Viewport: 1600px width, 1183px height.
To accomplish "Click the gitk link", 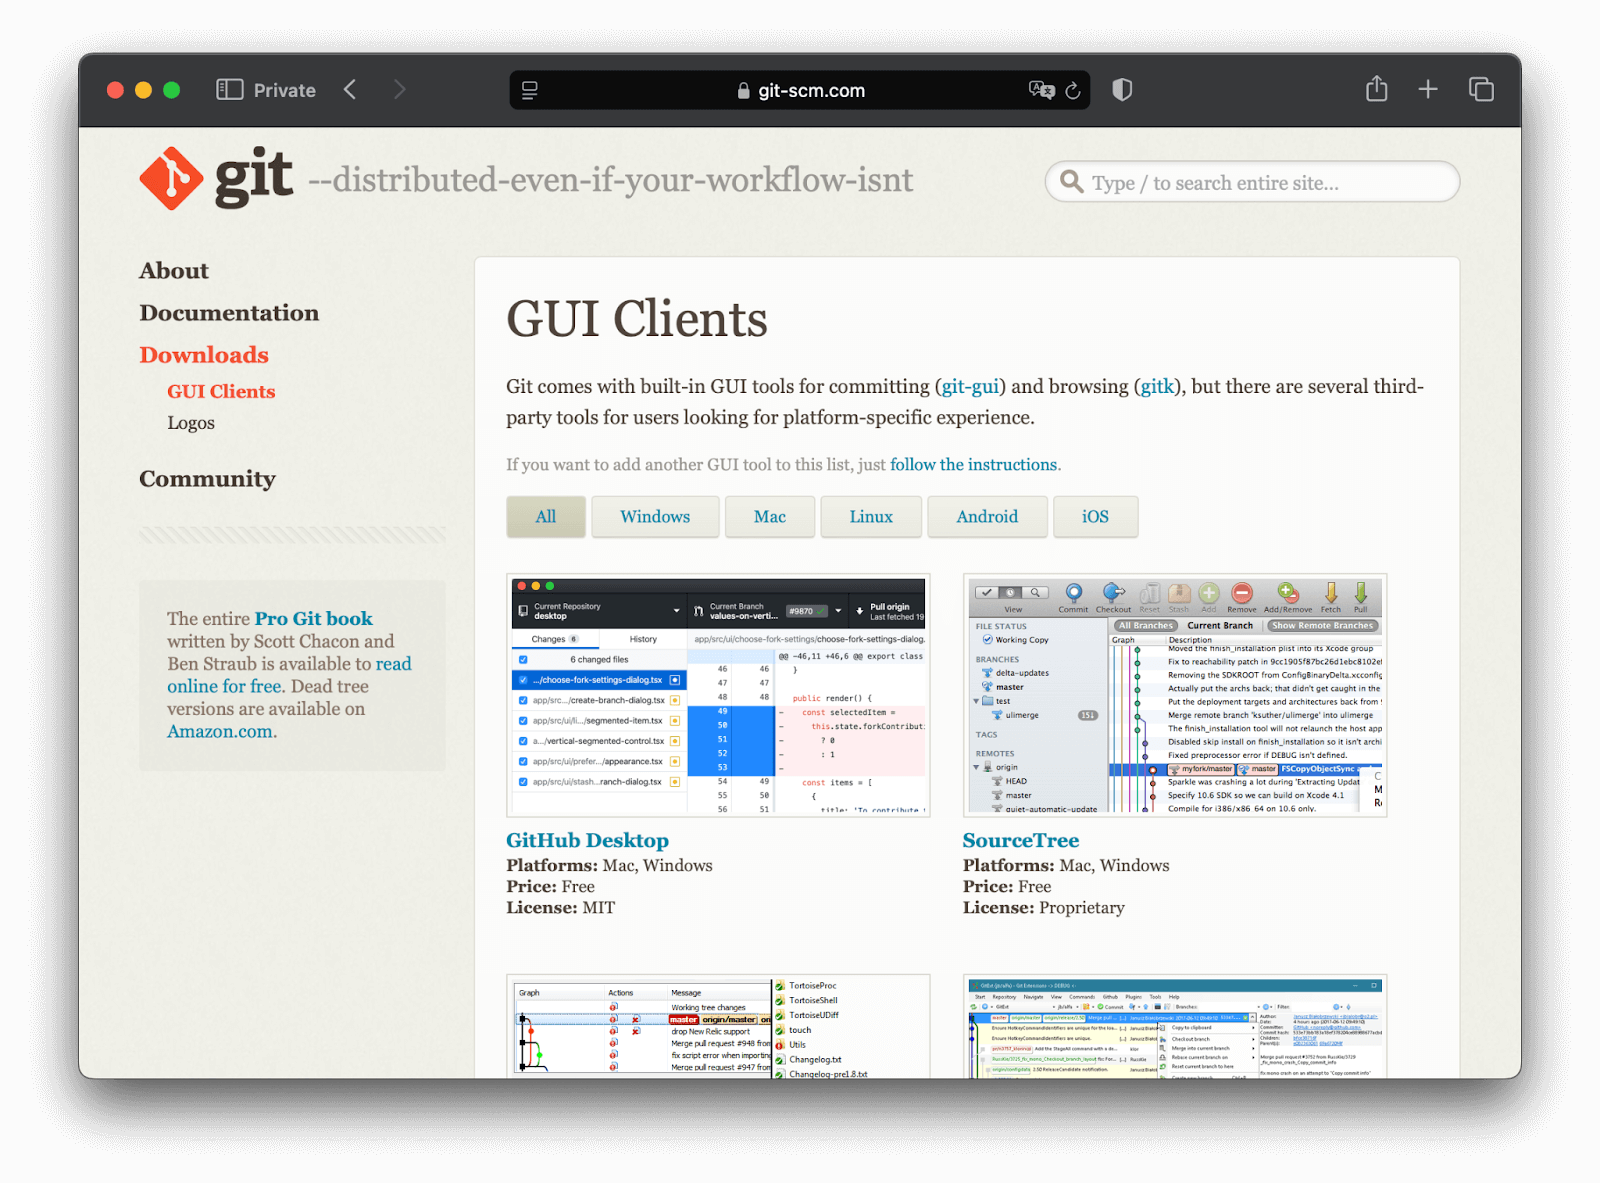I will (x=1157, y=387).
